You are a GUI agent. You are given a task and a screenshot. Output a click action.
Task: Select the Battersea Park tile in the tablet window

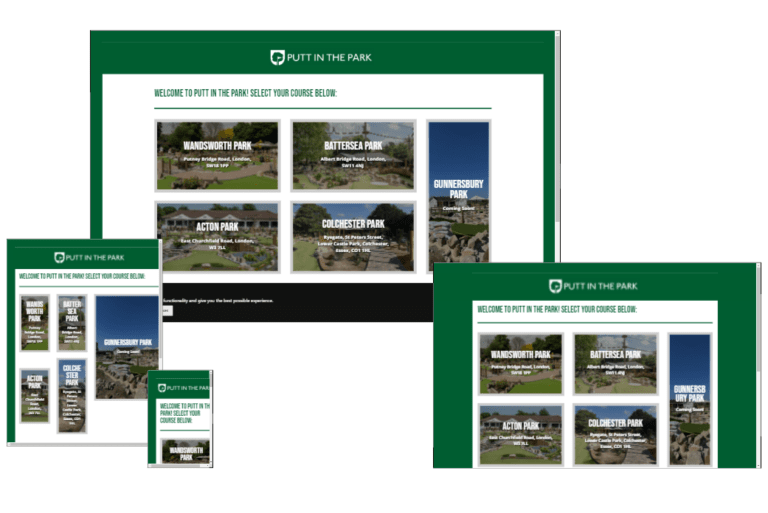[x=72, y=323]
